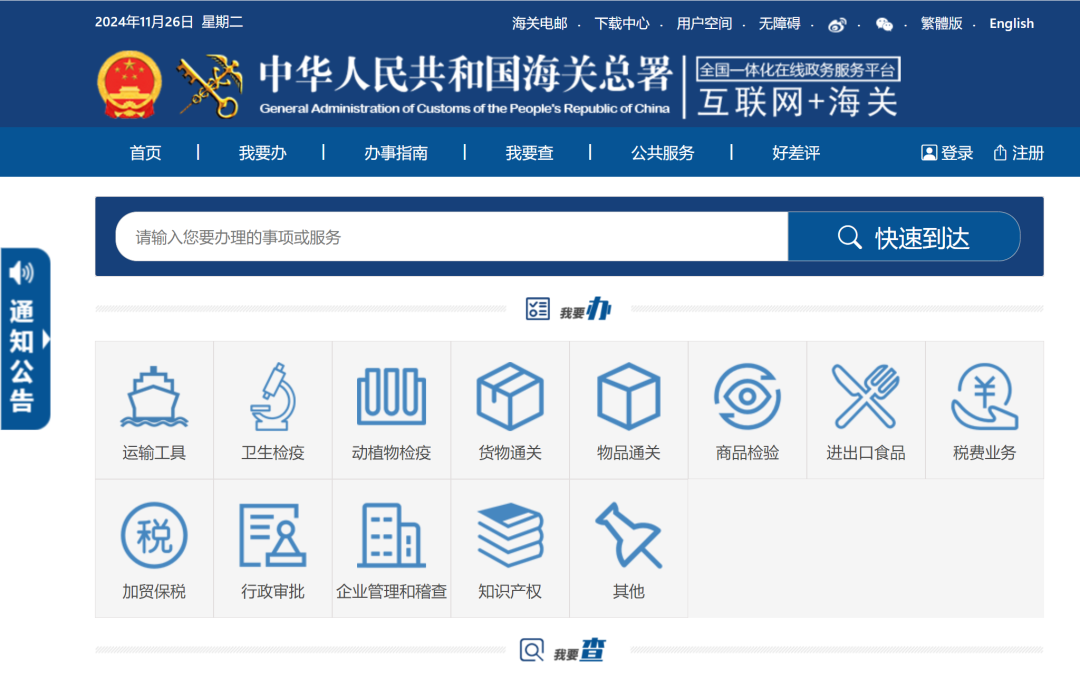Viewport: 1080px width, 677px height.
Task: Open the 货物通关 package icon
Action: point(510,397)
